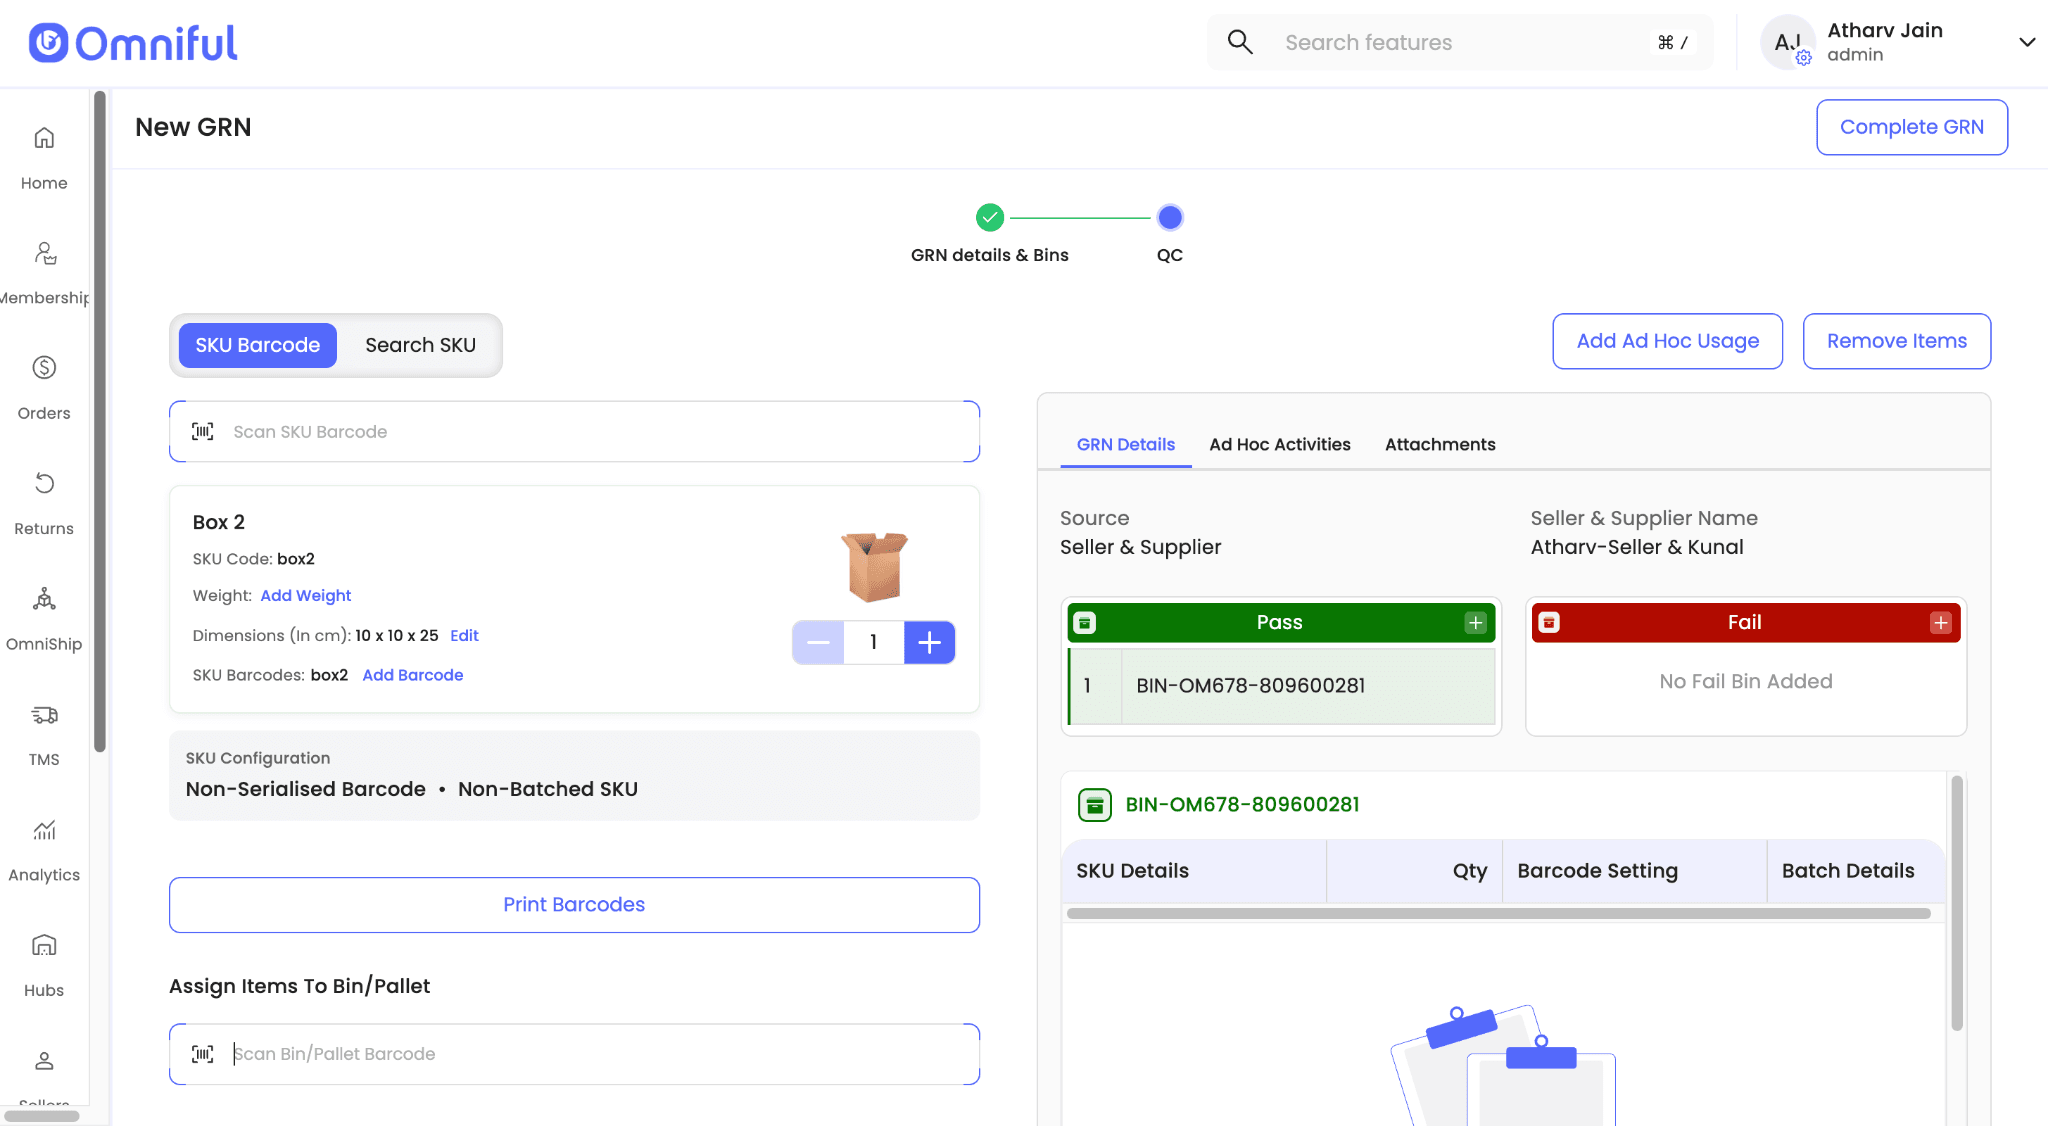Decrease Box 2 quantity with minus
2048x1126 pixels.
click(818, 642)
